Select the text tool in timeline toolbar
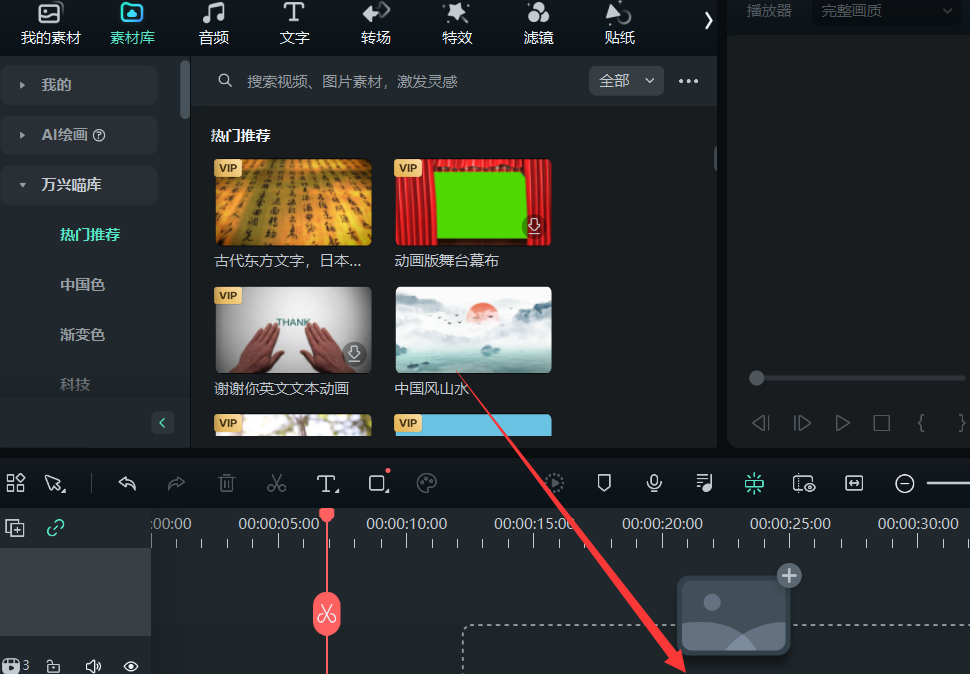The width and height of the screenshot is (970, 674). click(x=326, y=483)
